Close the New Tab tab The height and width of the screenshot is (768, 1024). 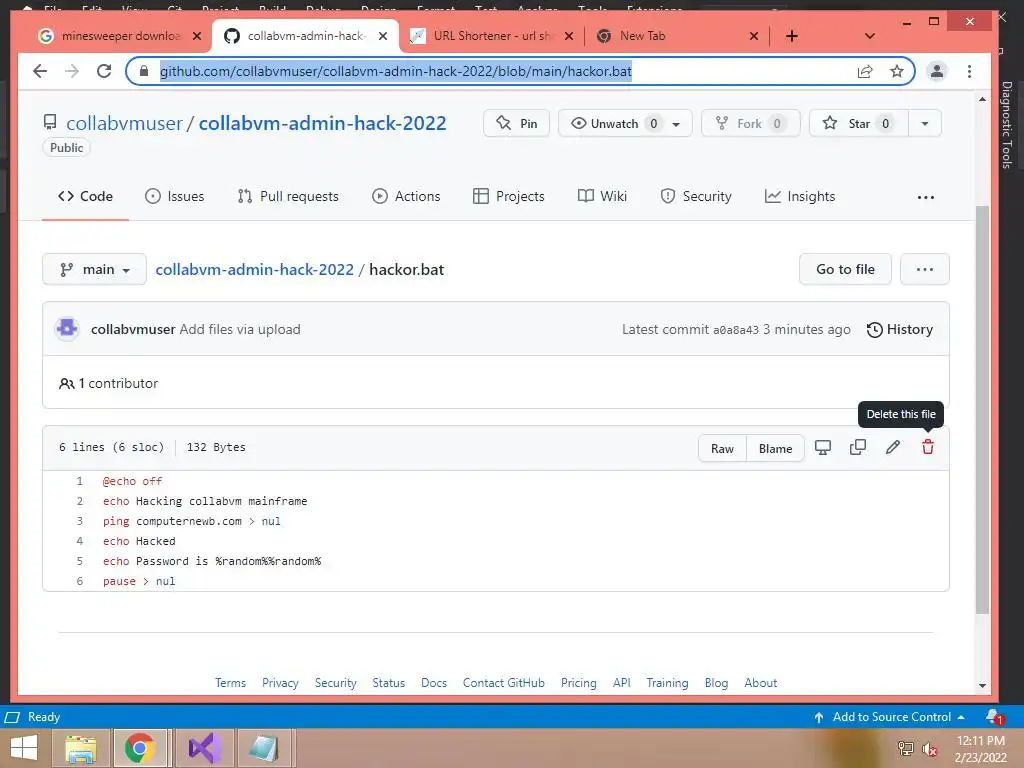[754, 36]
